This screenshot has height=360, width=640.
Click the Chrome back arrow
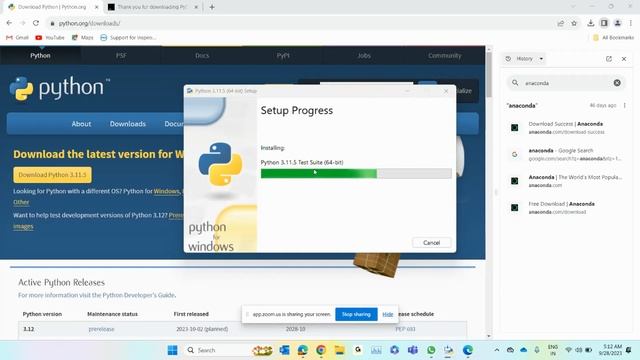click(9, 23)
